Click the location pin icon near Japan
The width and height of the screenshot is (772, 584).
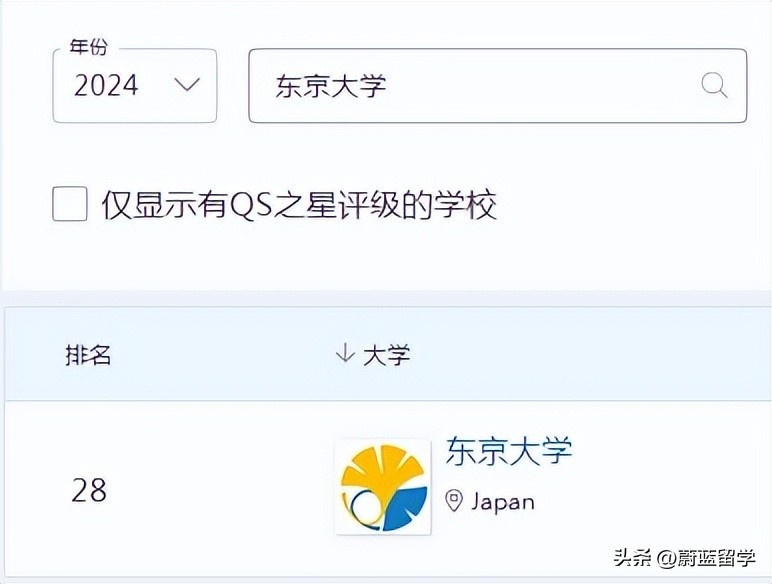pos(454,501)
